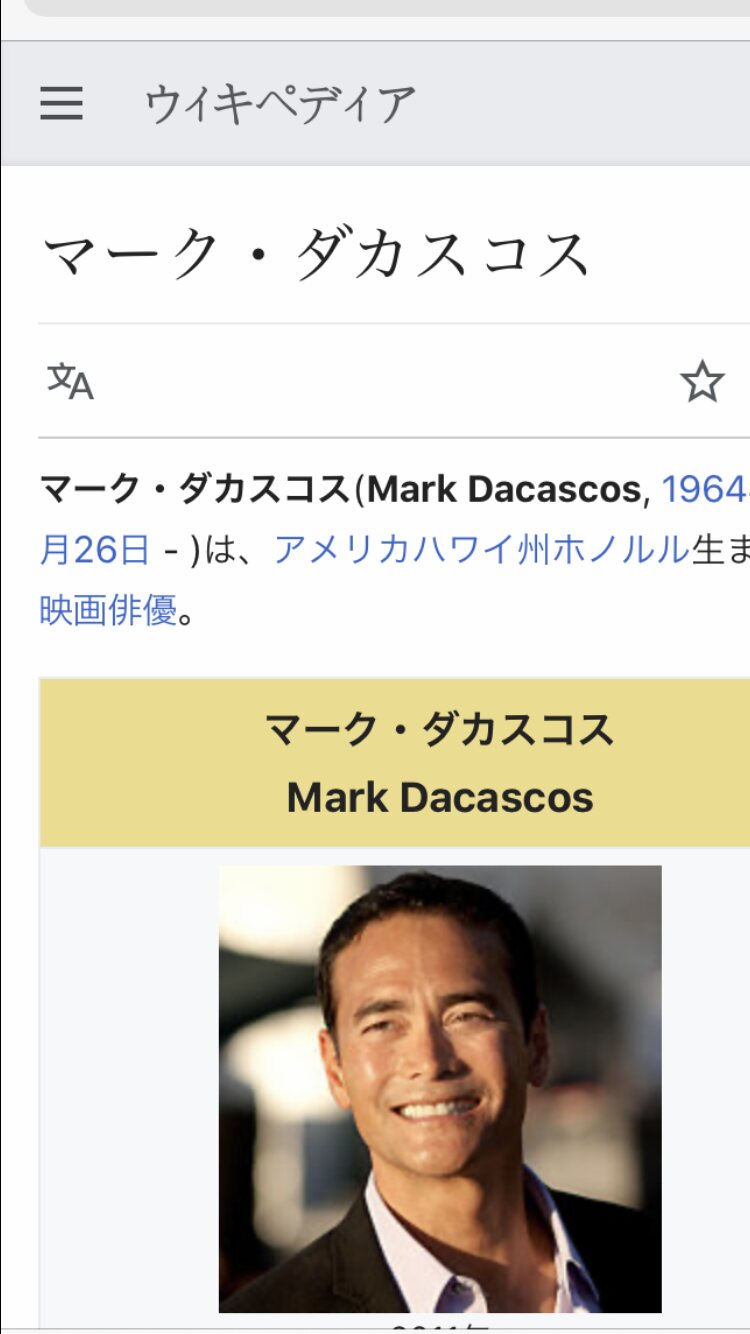Click the cut-off caption under the portrait
Screen dimensions: 750x1334
(x=440, y=1324)
